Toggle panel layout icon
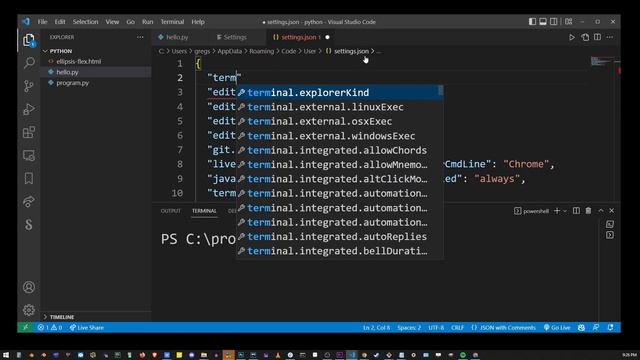 click(543, 22)
